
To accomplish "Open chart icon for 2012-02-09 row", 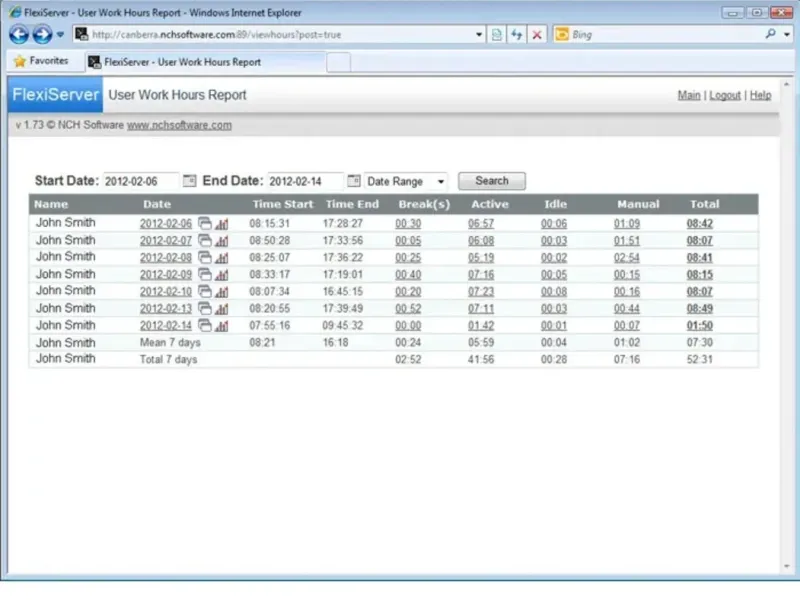I will point(221,275).
